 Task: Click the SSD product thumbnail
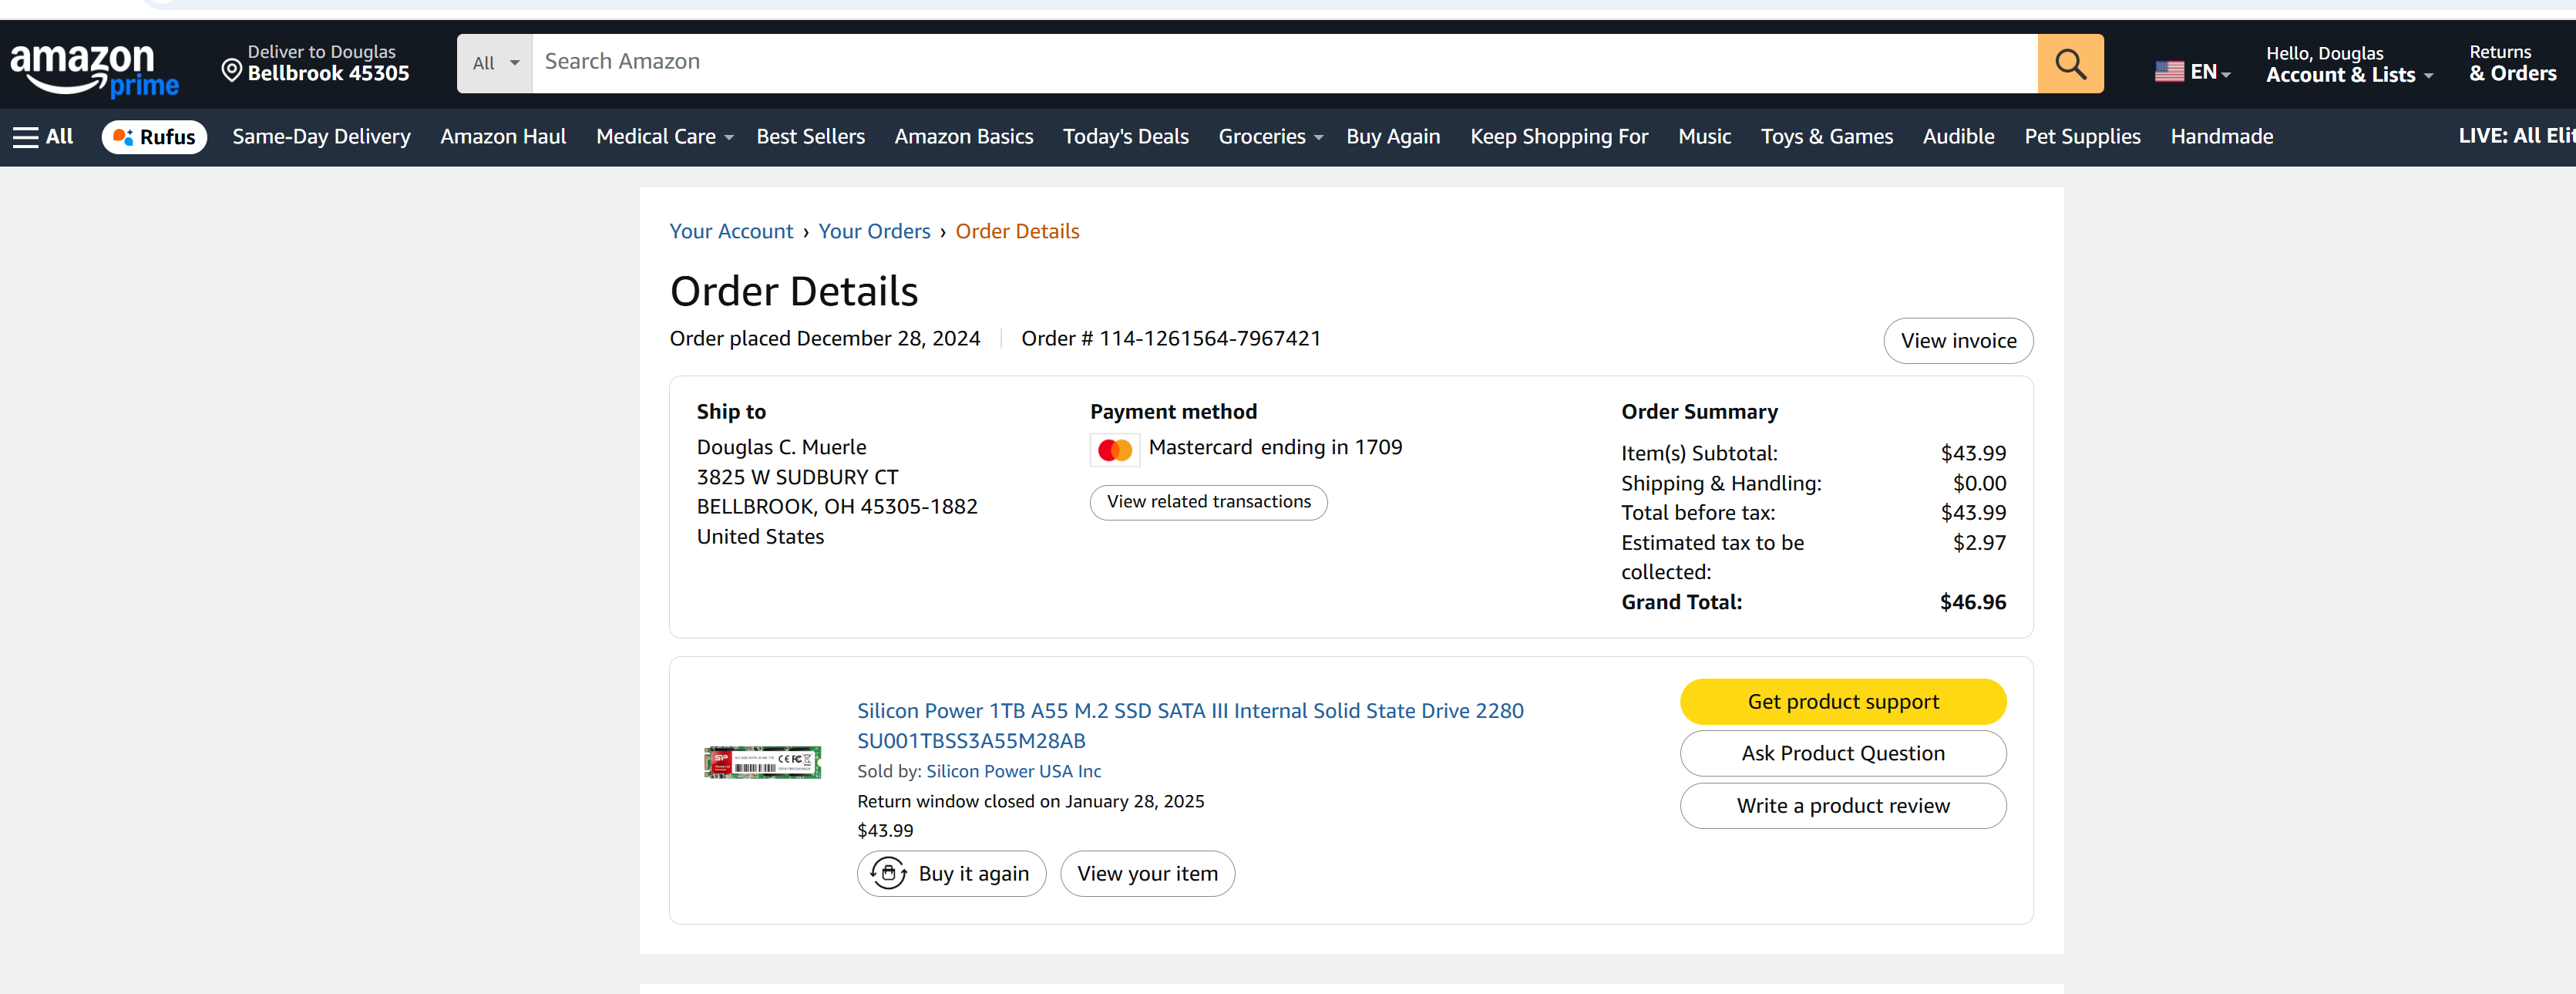tap(762, 763)
